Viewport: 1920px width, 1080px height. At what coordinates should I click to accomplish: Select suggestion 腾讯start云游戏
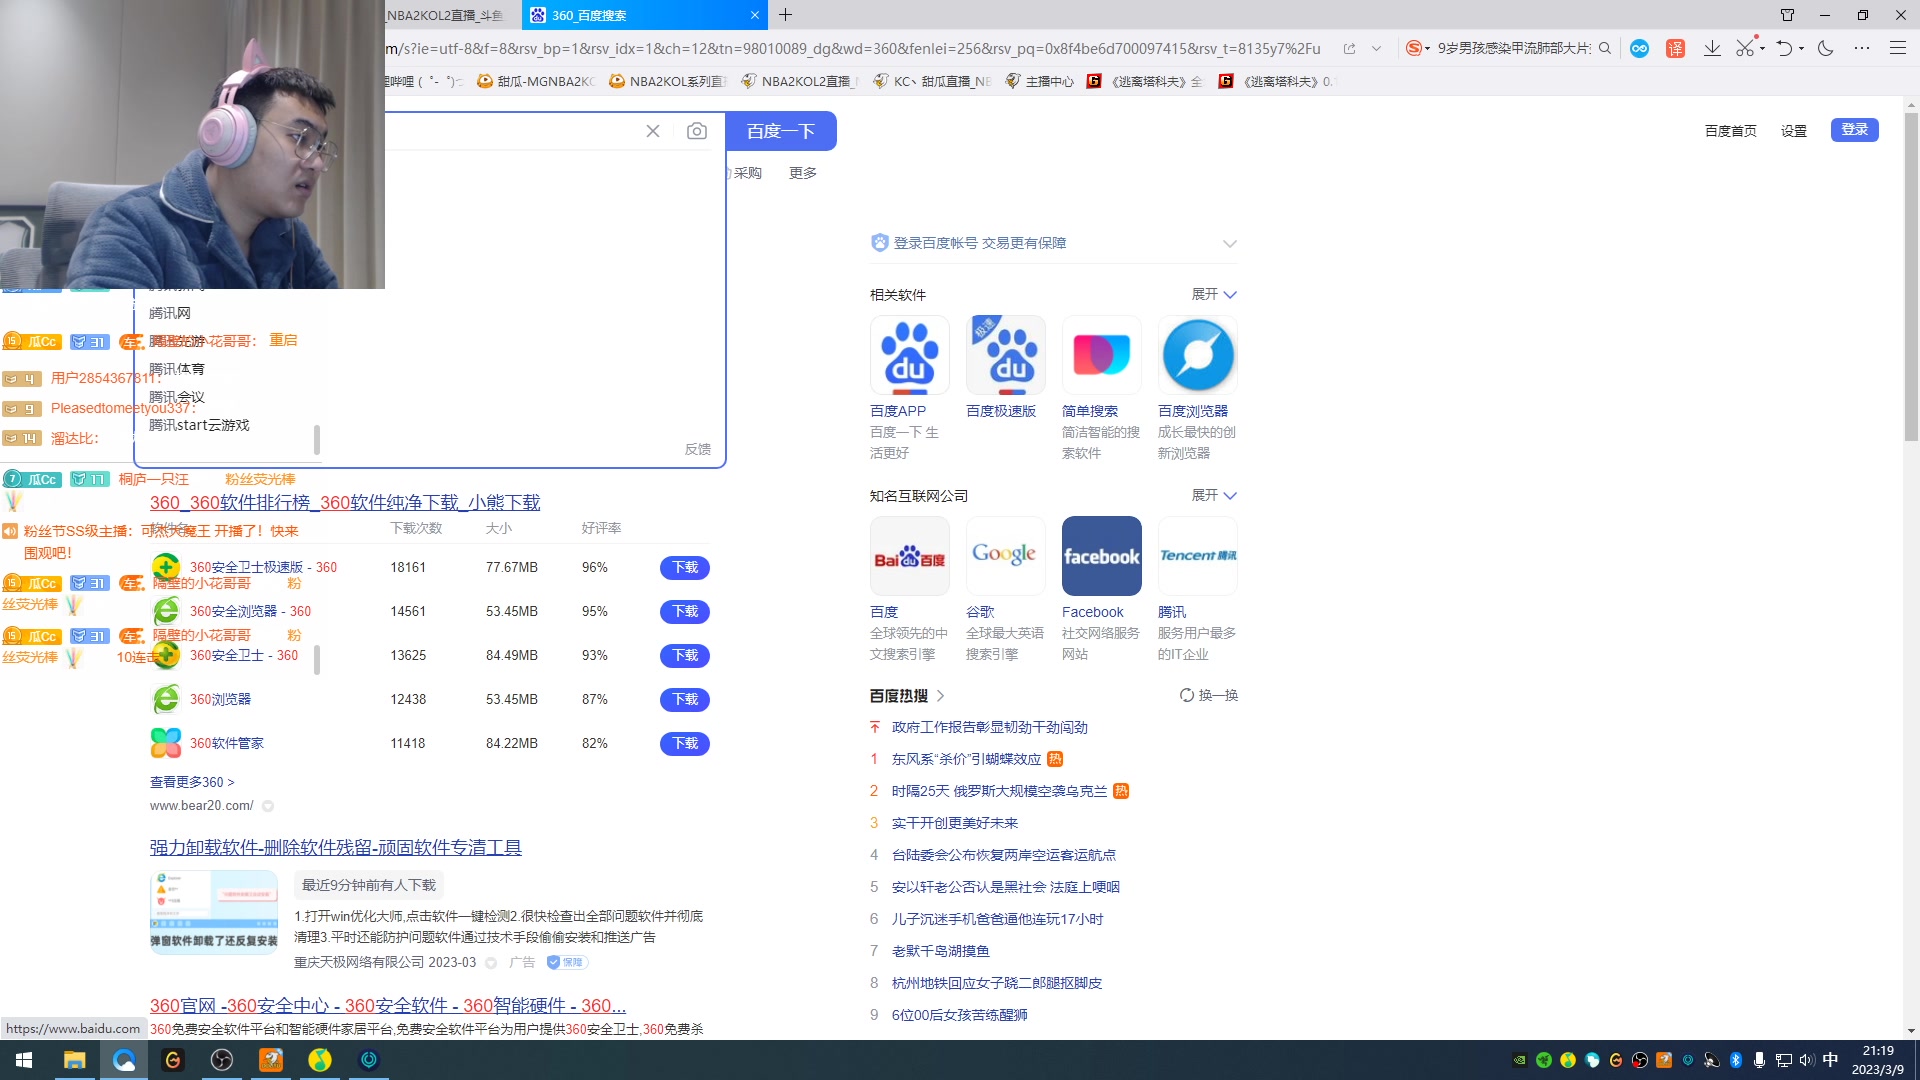click(199, 425)
